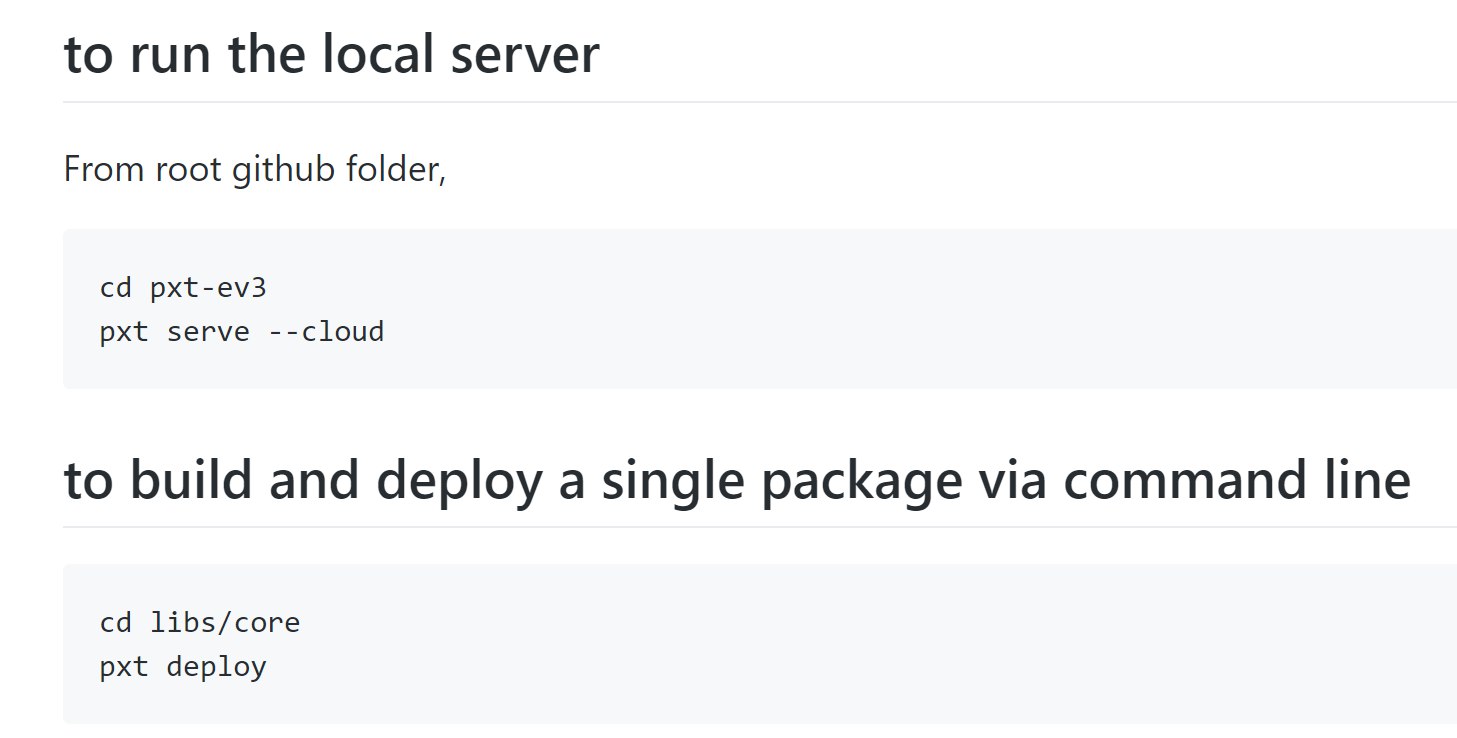Click "pxt-ev3" folder name in code block
The image size is (1457, 738).
pyautogui.click(x=208, y=289)
